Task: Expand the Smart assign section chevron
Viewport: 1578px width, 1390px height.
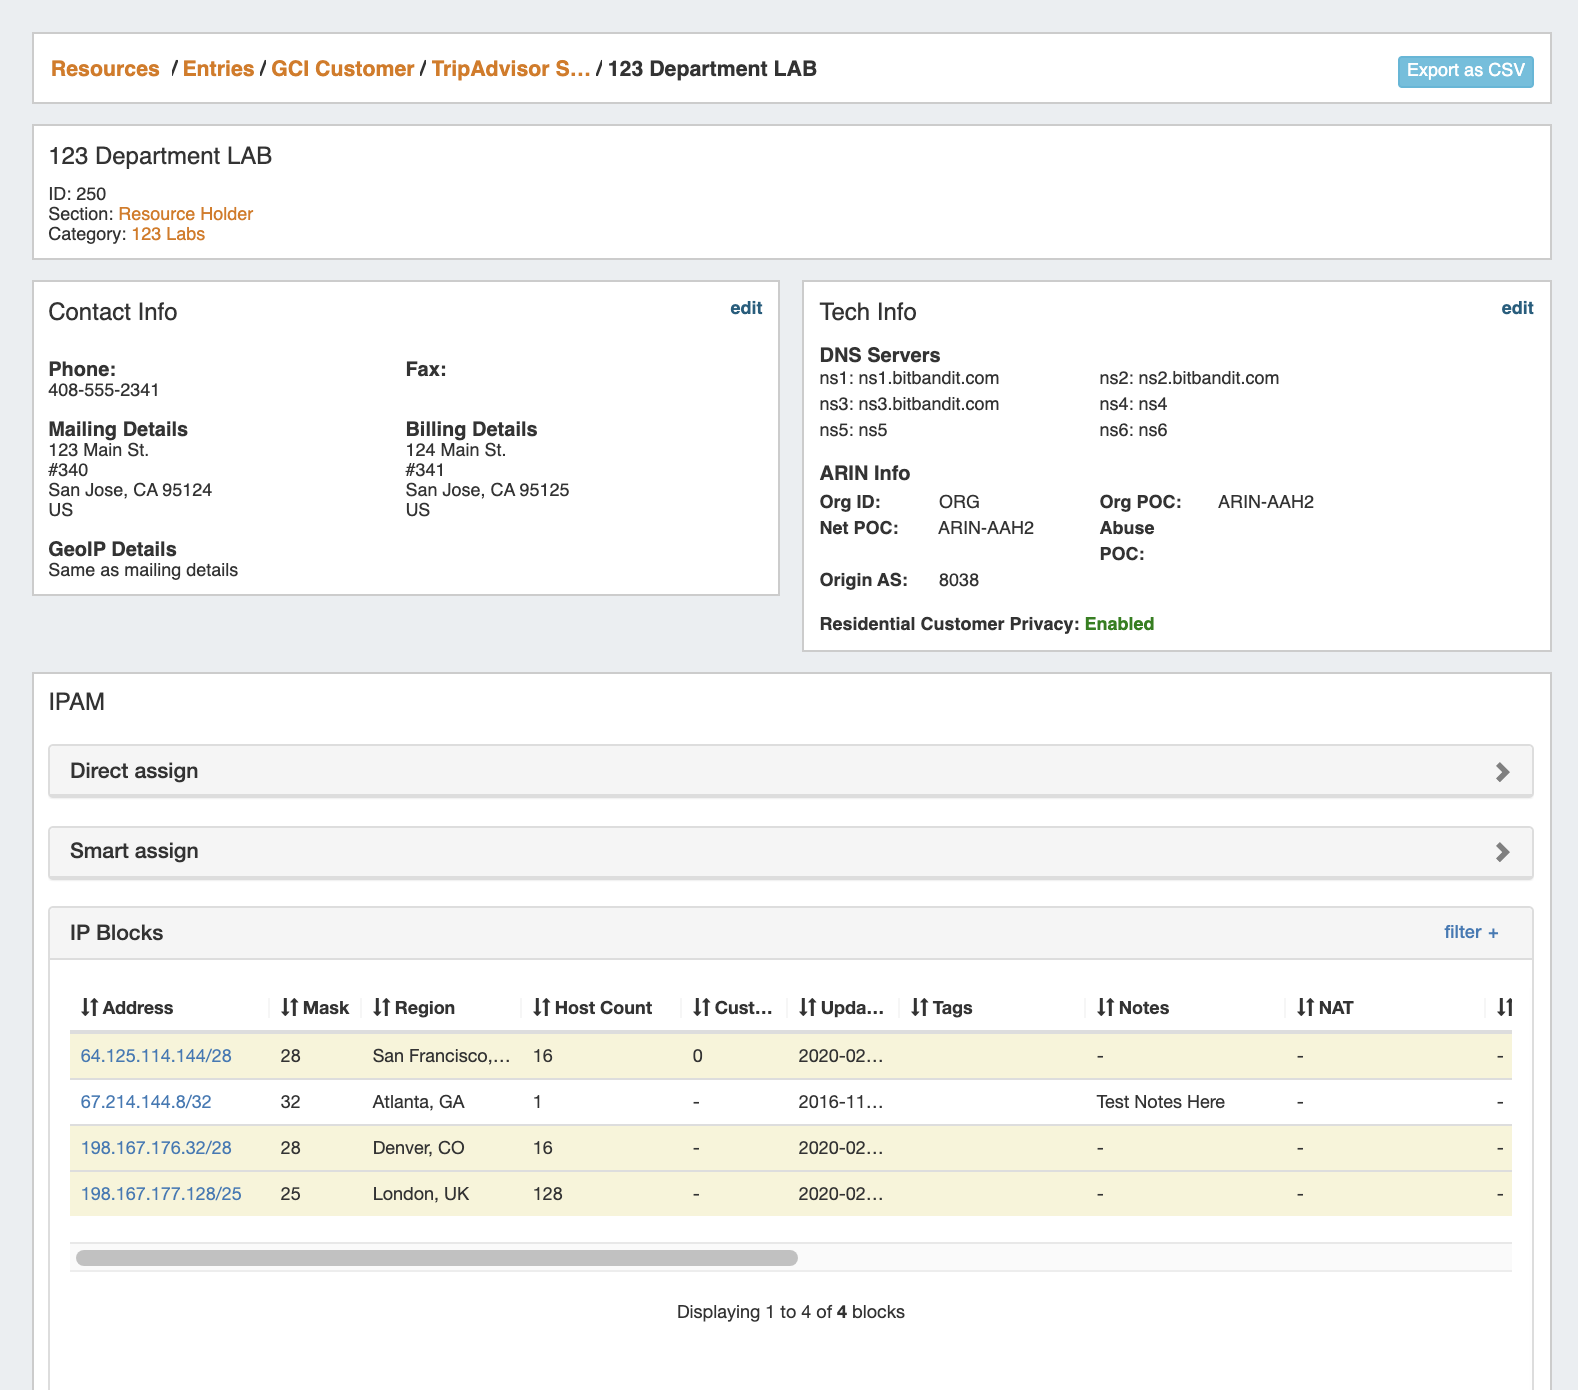Action: (x=1502, y=852)
